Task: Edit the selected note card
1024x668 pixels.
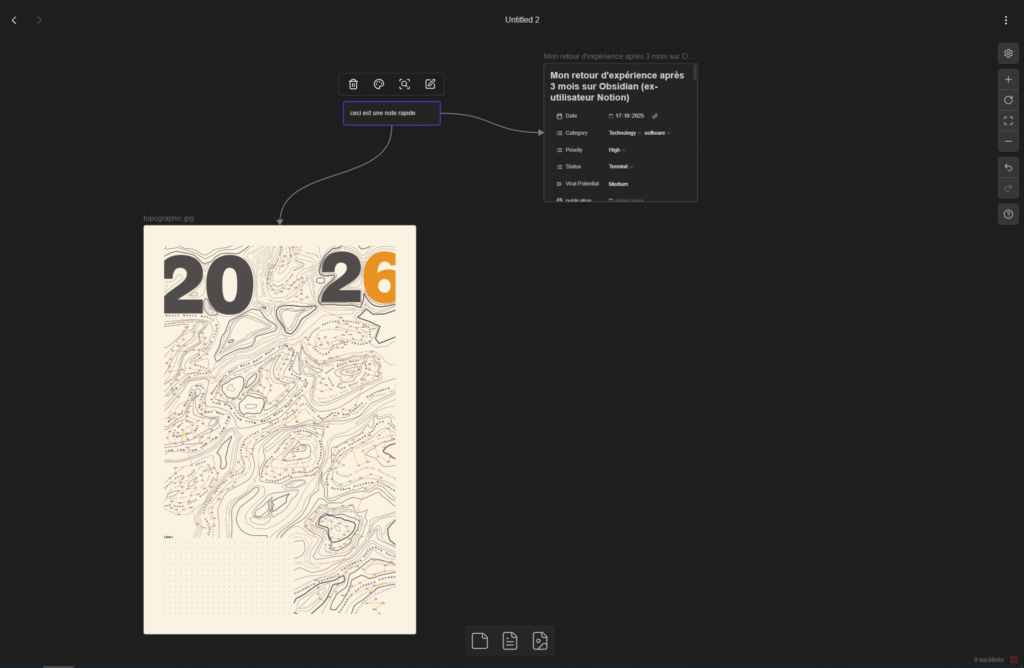Action: coord(431,85)
